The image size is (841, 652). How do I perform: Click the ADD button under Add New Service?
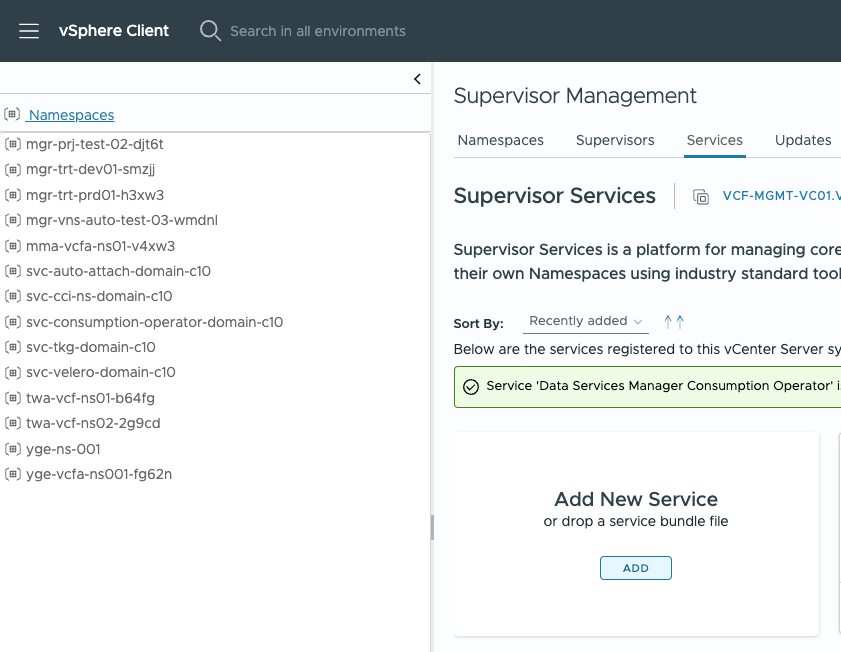tap(635, 567)
